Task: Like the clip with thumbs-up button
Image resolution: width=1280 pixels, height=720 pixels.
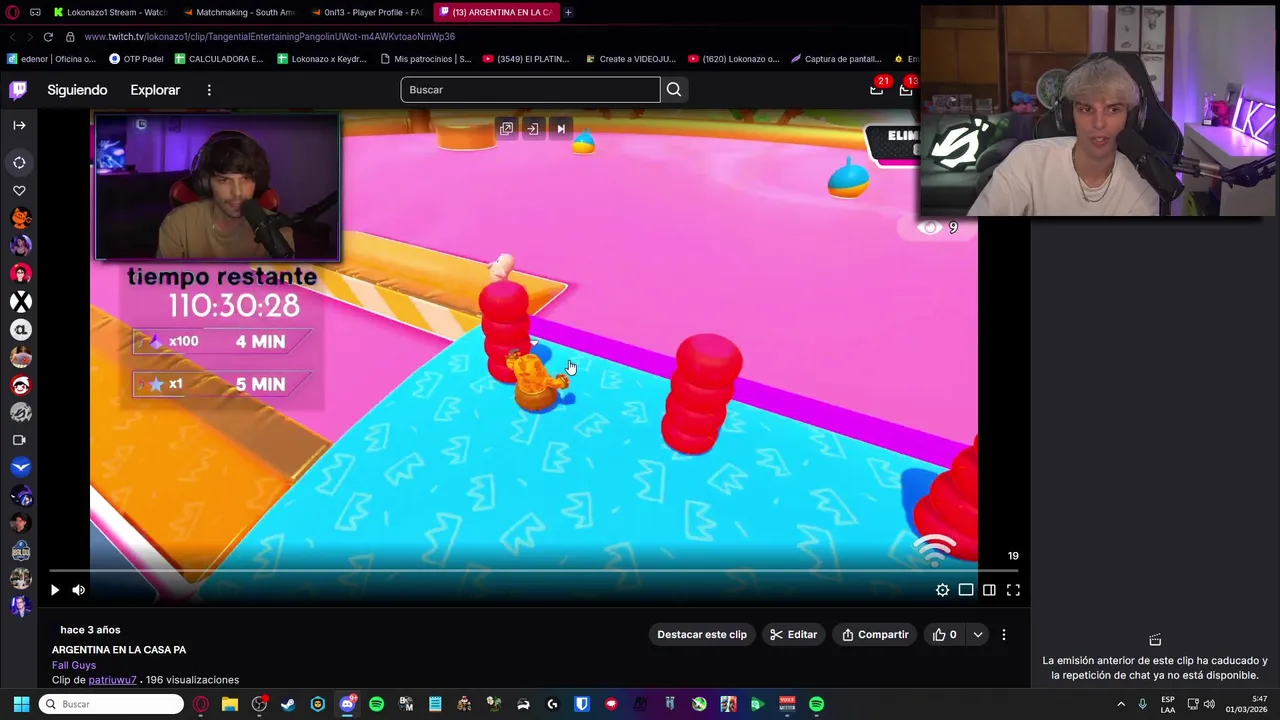Action: [945, 634]
